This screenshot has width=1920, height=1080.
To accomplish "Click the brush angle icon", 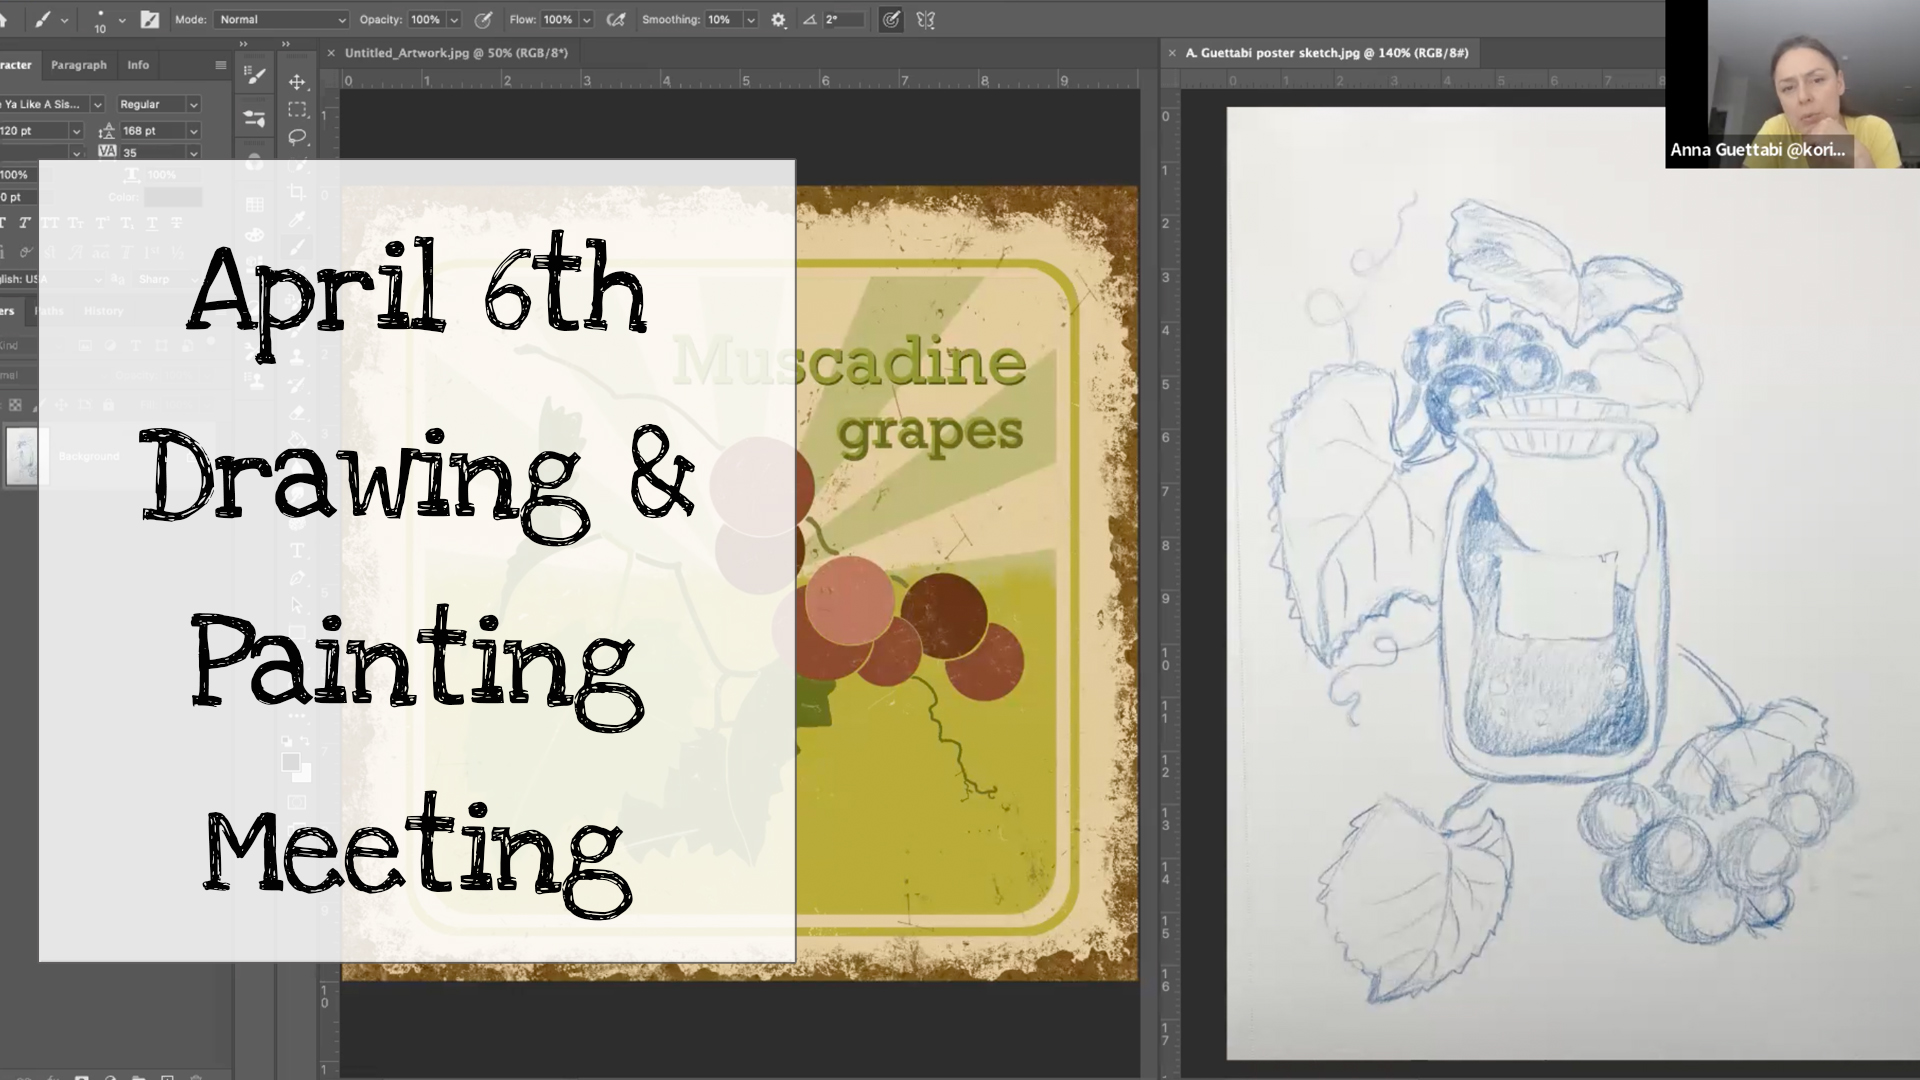I will pyautogui.click(x=809, y=19).
